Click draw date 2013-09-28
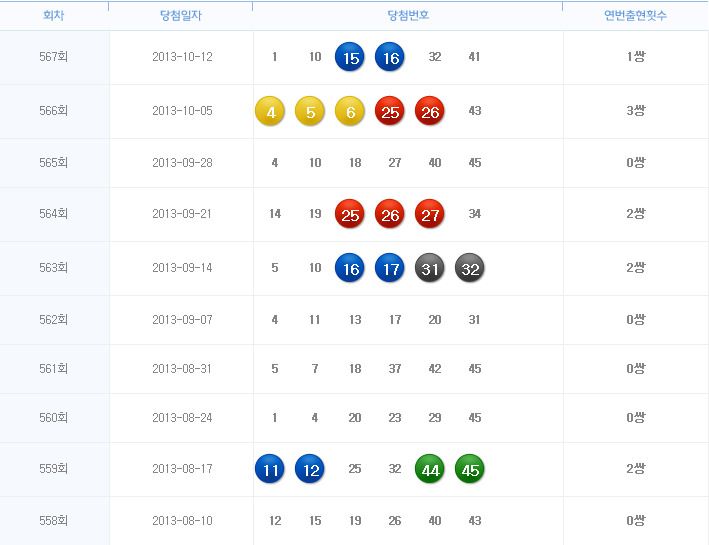The image size is (709, 545). [182, 162]
